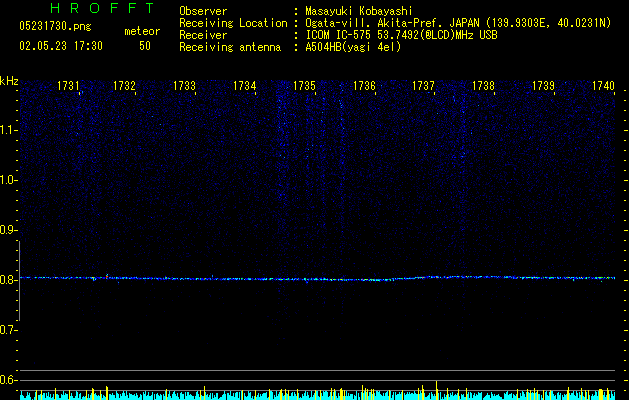
Task: Click the 0.6 frequency axis label
Action: 8,380
